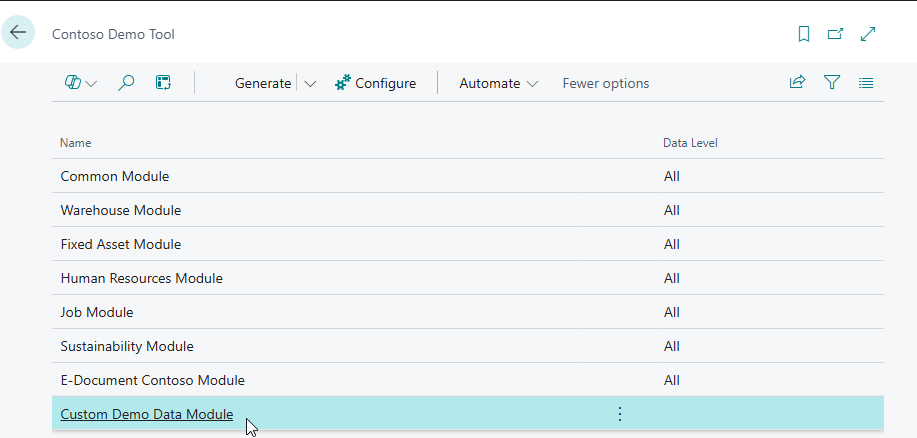Open page in new window icon
This screenshot has width=917, height=438.
(x=835, y=35)
